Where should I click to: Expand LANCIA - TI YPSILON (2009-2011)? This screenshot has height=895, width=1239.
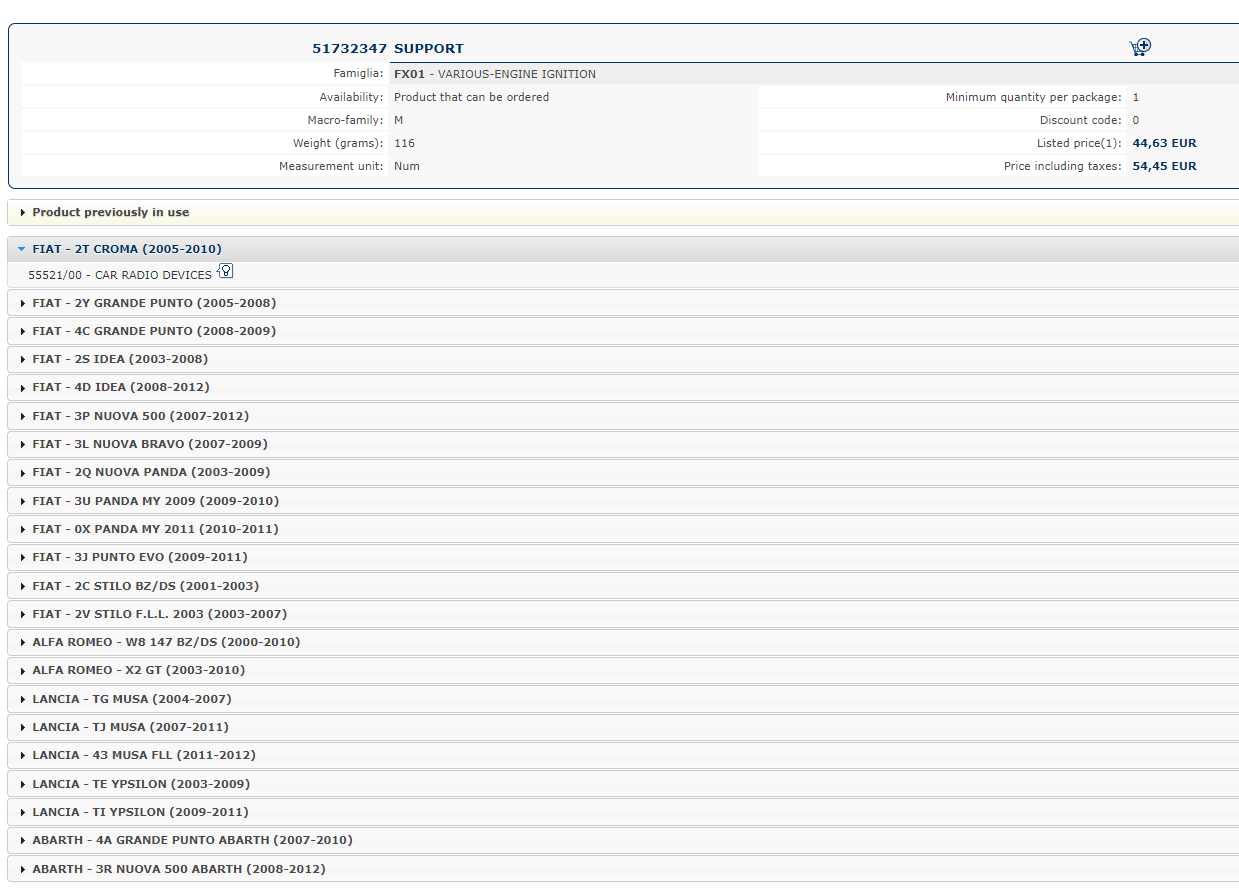point(623,812)
